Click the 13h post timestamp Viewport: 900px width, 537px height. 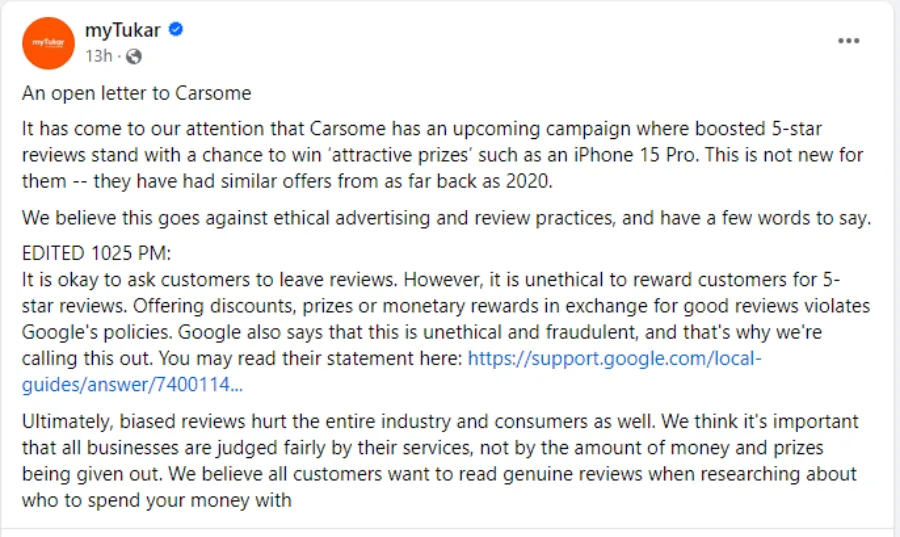coord(98,56)
